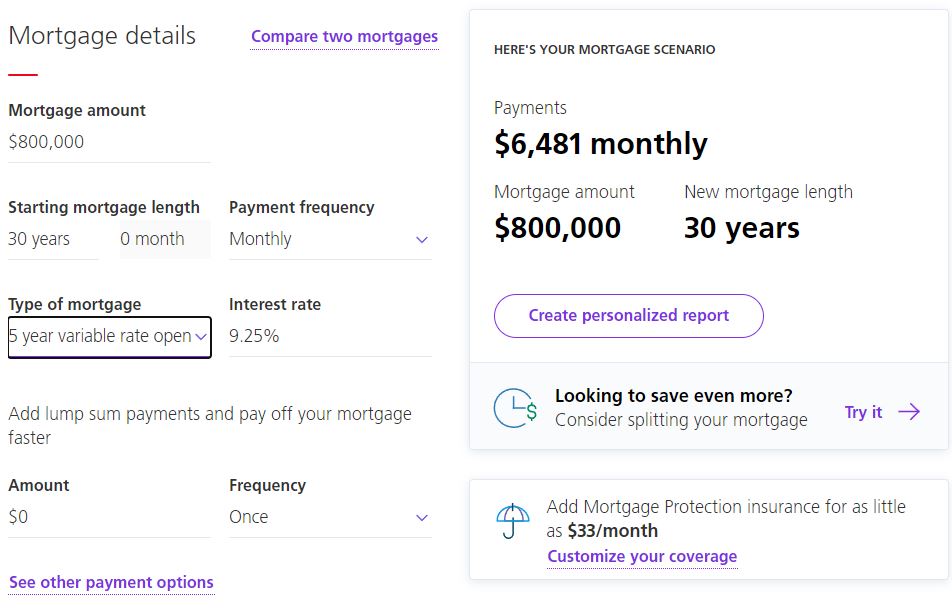Select the Mortgage amount $800,000 field
This screenshot has height=613, width=952.
click(109, 142)
